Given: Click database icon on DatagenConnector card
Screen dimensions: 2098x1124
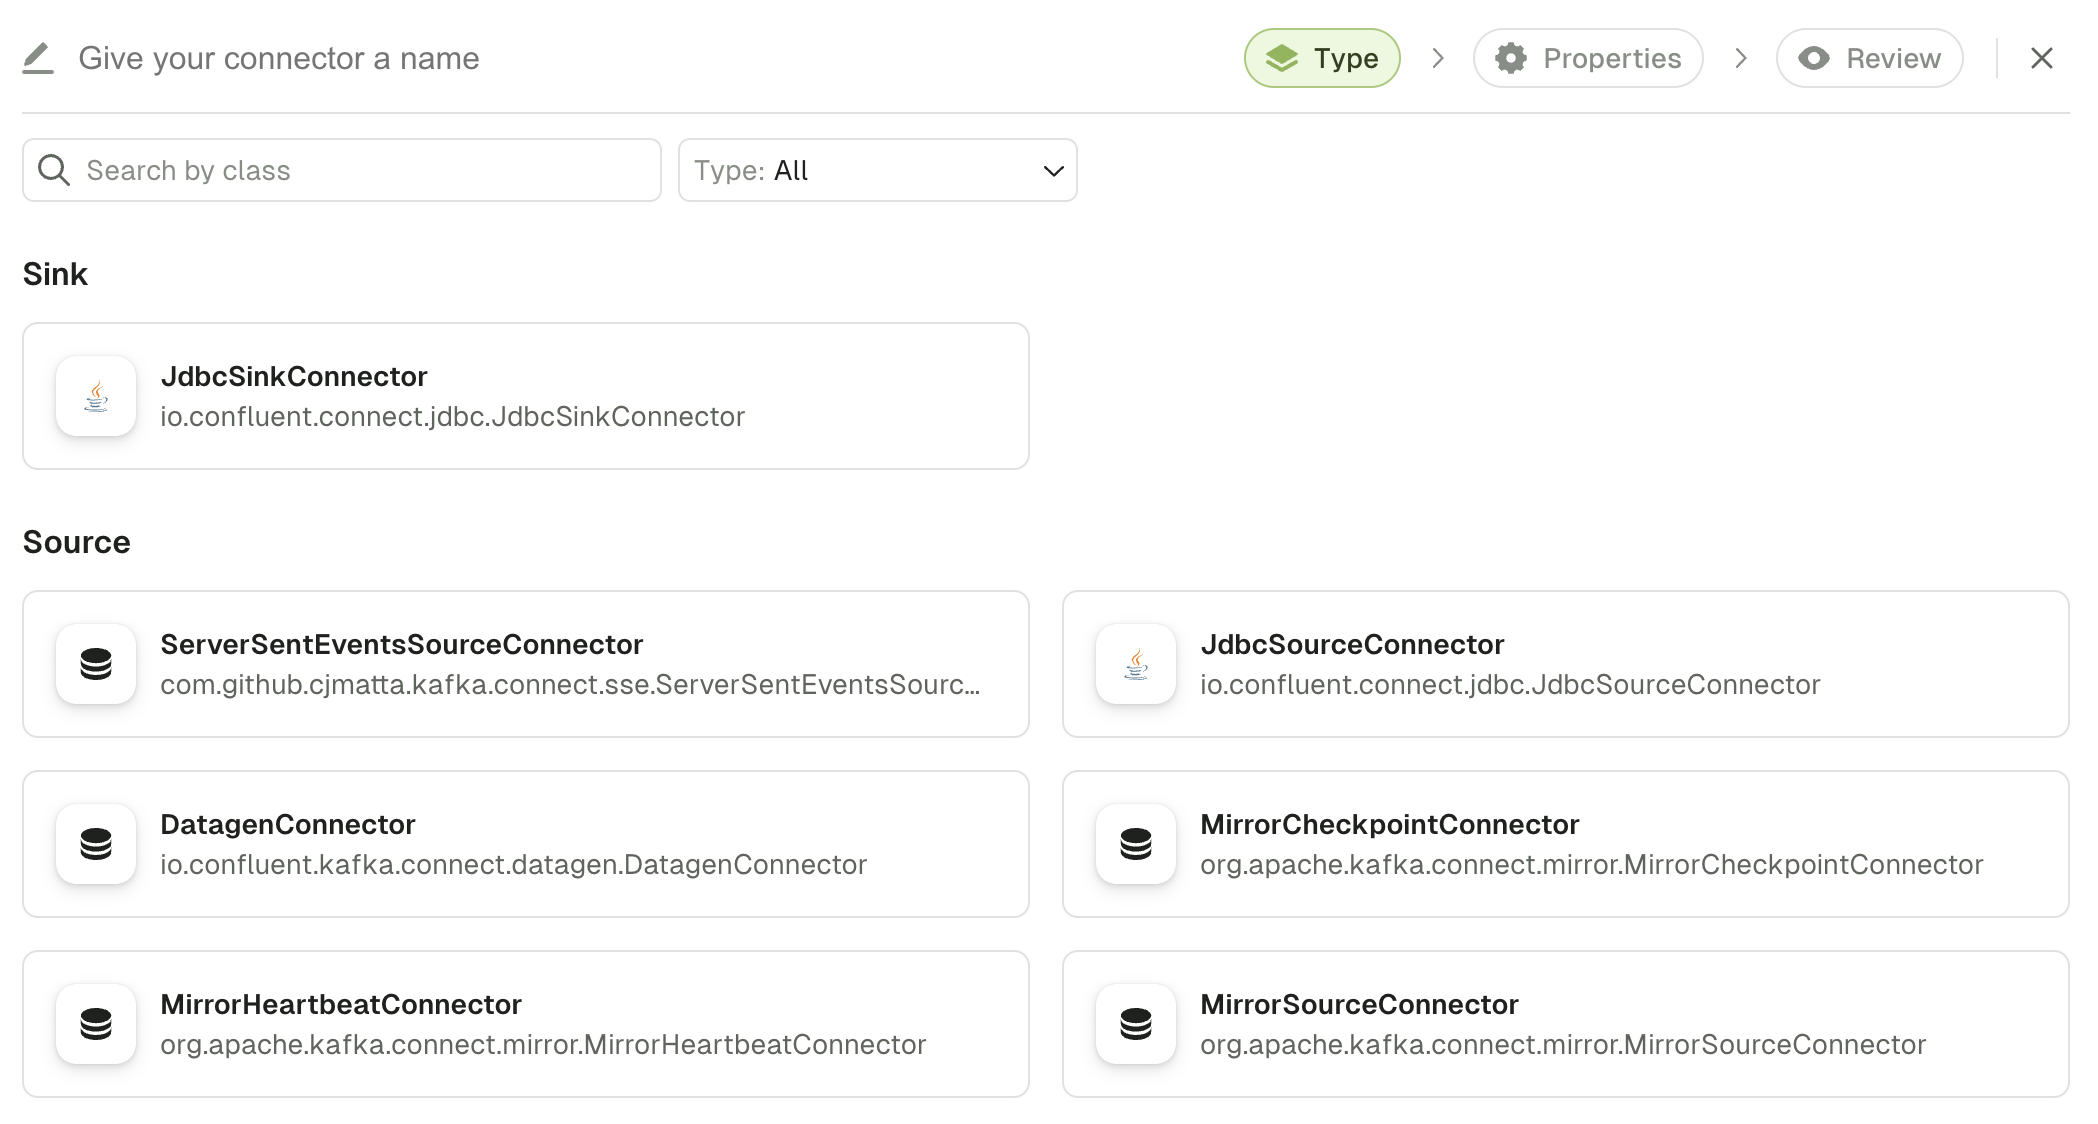Looking at the screenshot, I should coord(96,844).
